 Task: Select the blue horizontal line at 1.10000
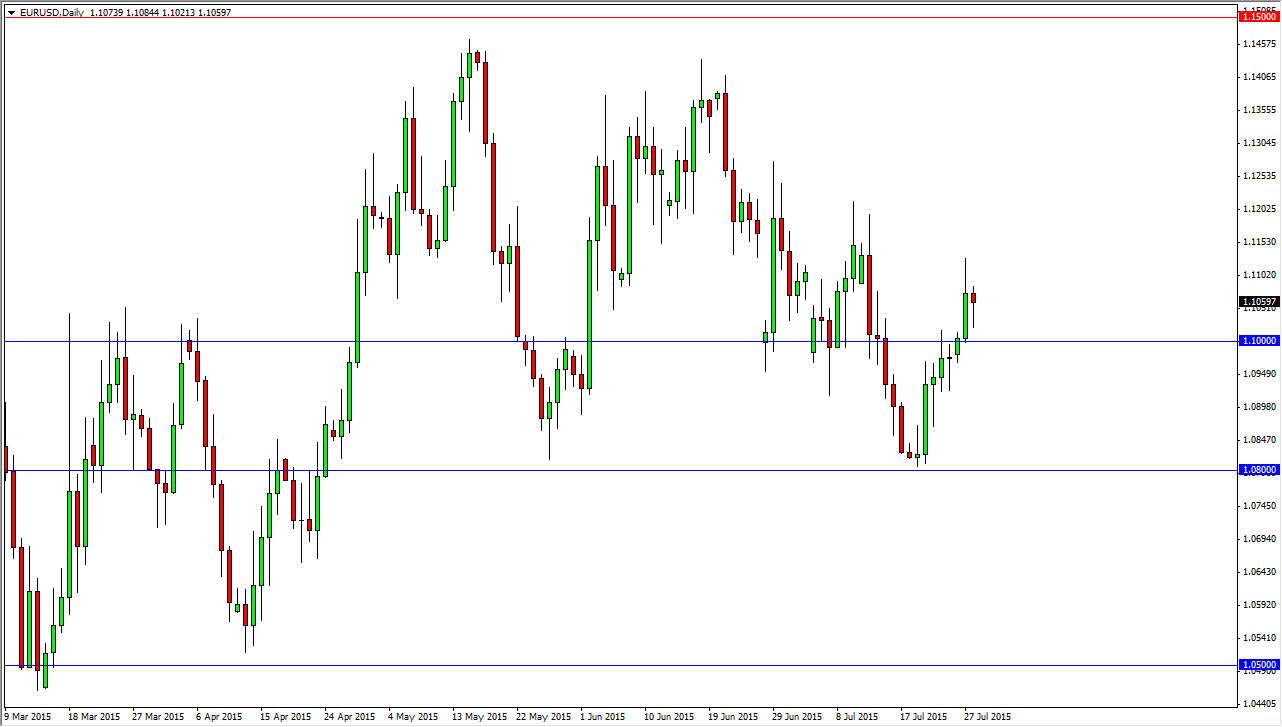620,341
